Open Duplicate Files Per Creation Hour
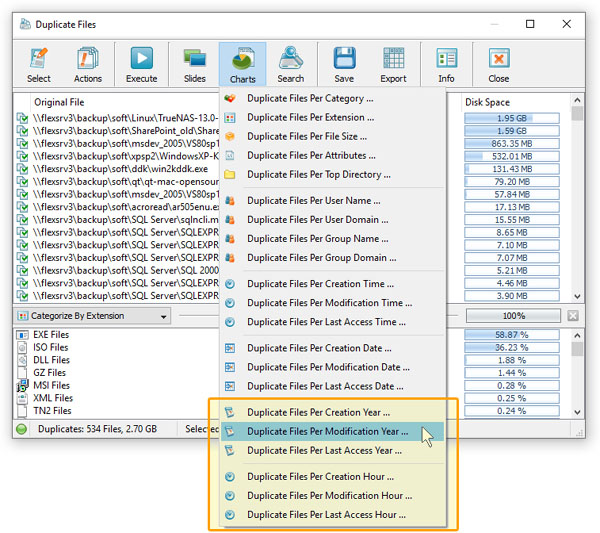The width and height of the screenshot is (600, 533). pyautogui.click(x=332, y=477)
